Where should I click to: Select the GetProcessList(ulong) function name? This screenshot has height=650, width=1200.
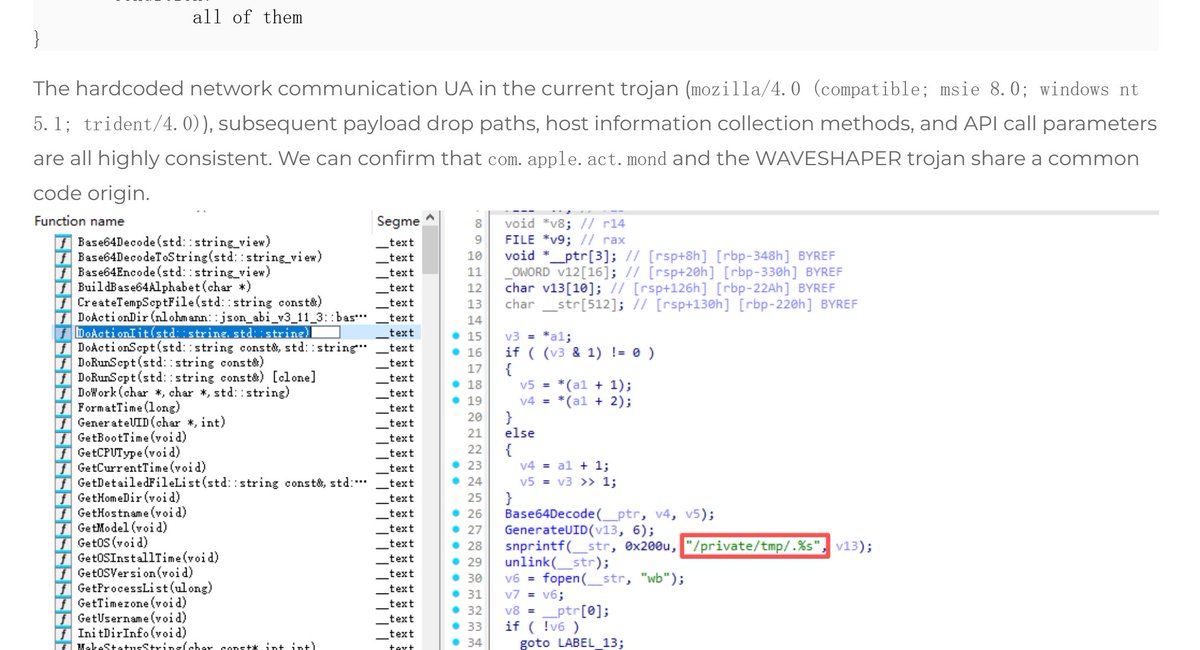pyautogui.click(x=145, y=588)
